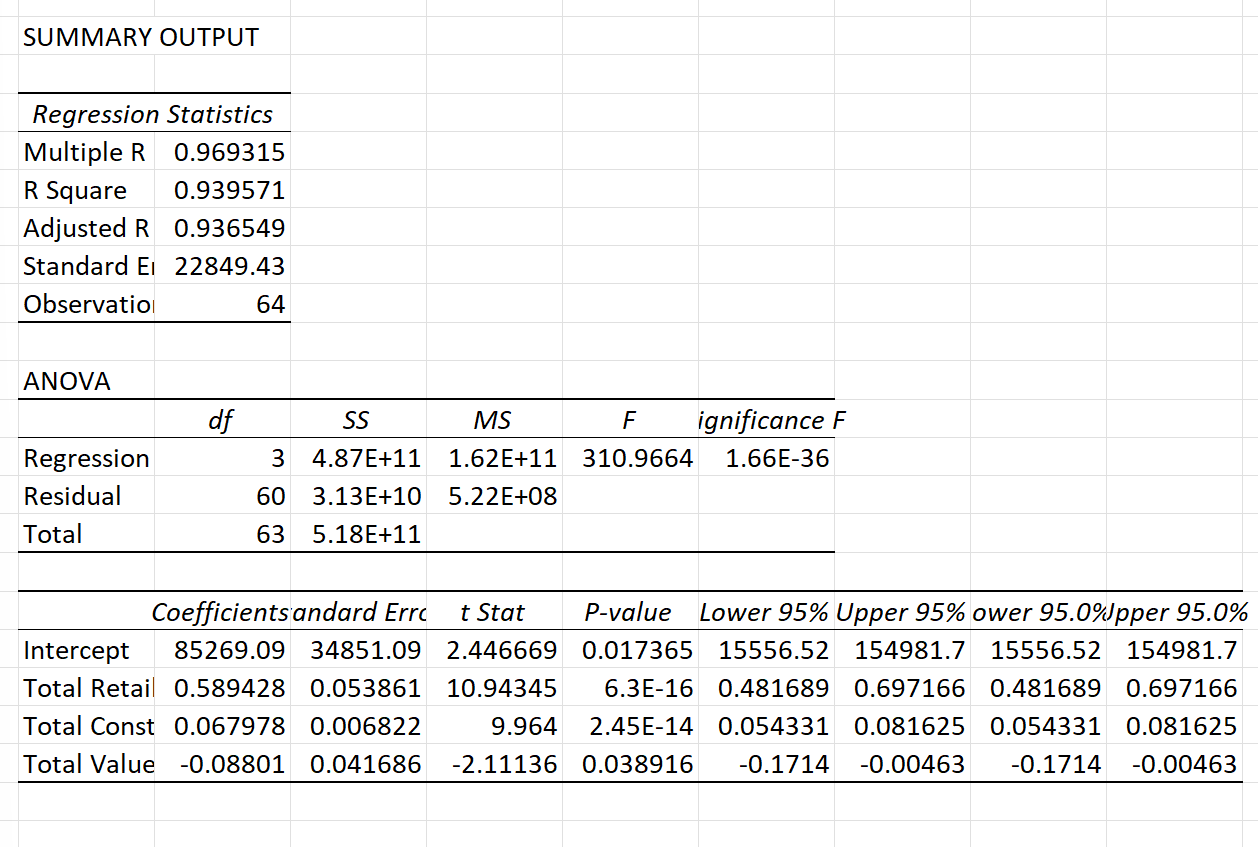The width and height of the screenshot is (1258, 847).
Task: Select the value 0.936549
Action: 229,229
